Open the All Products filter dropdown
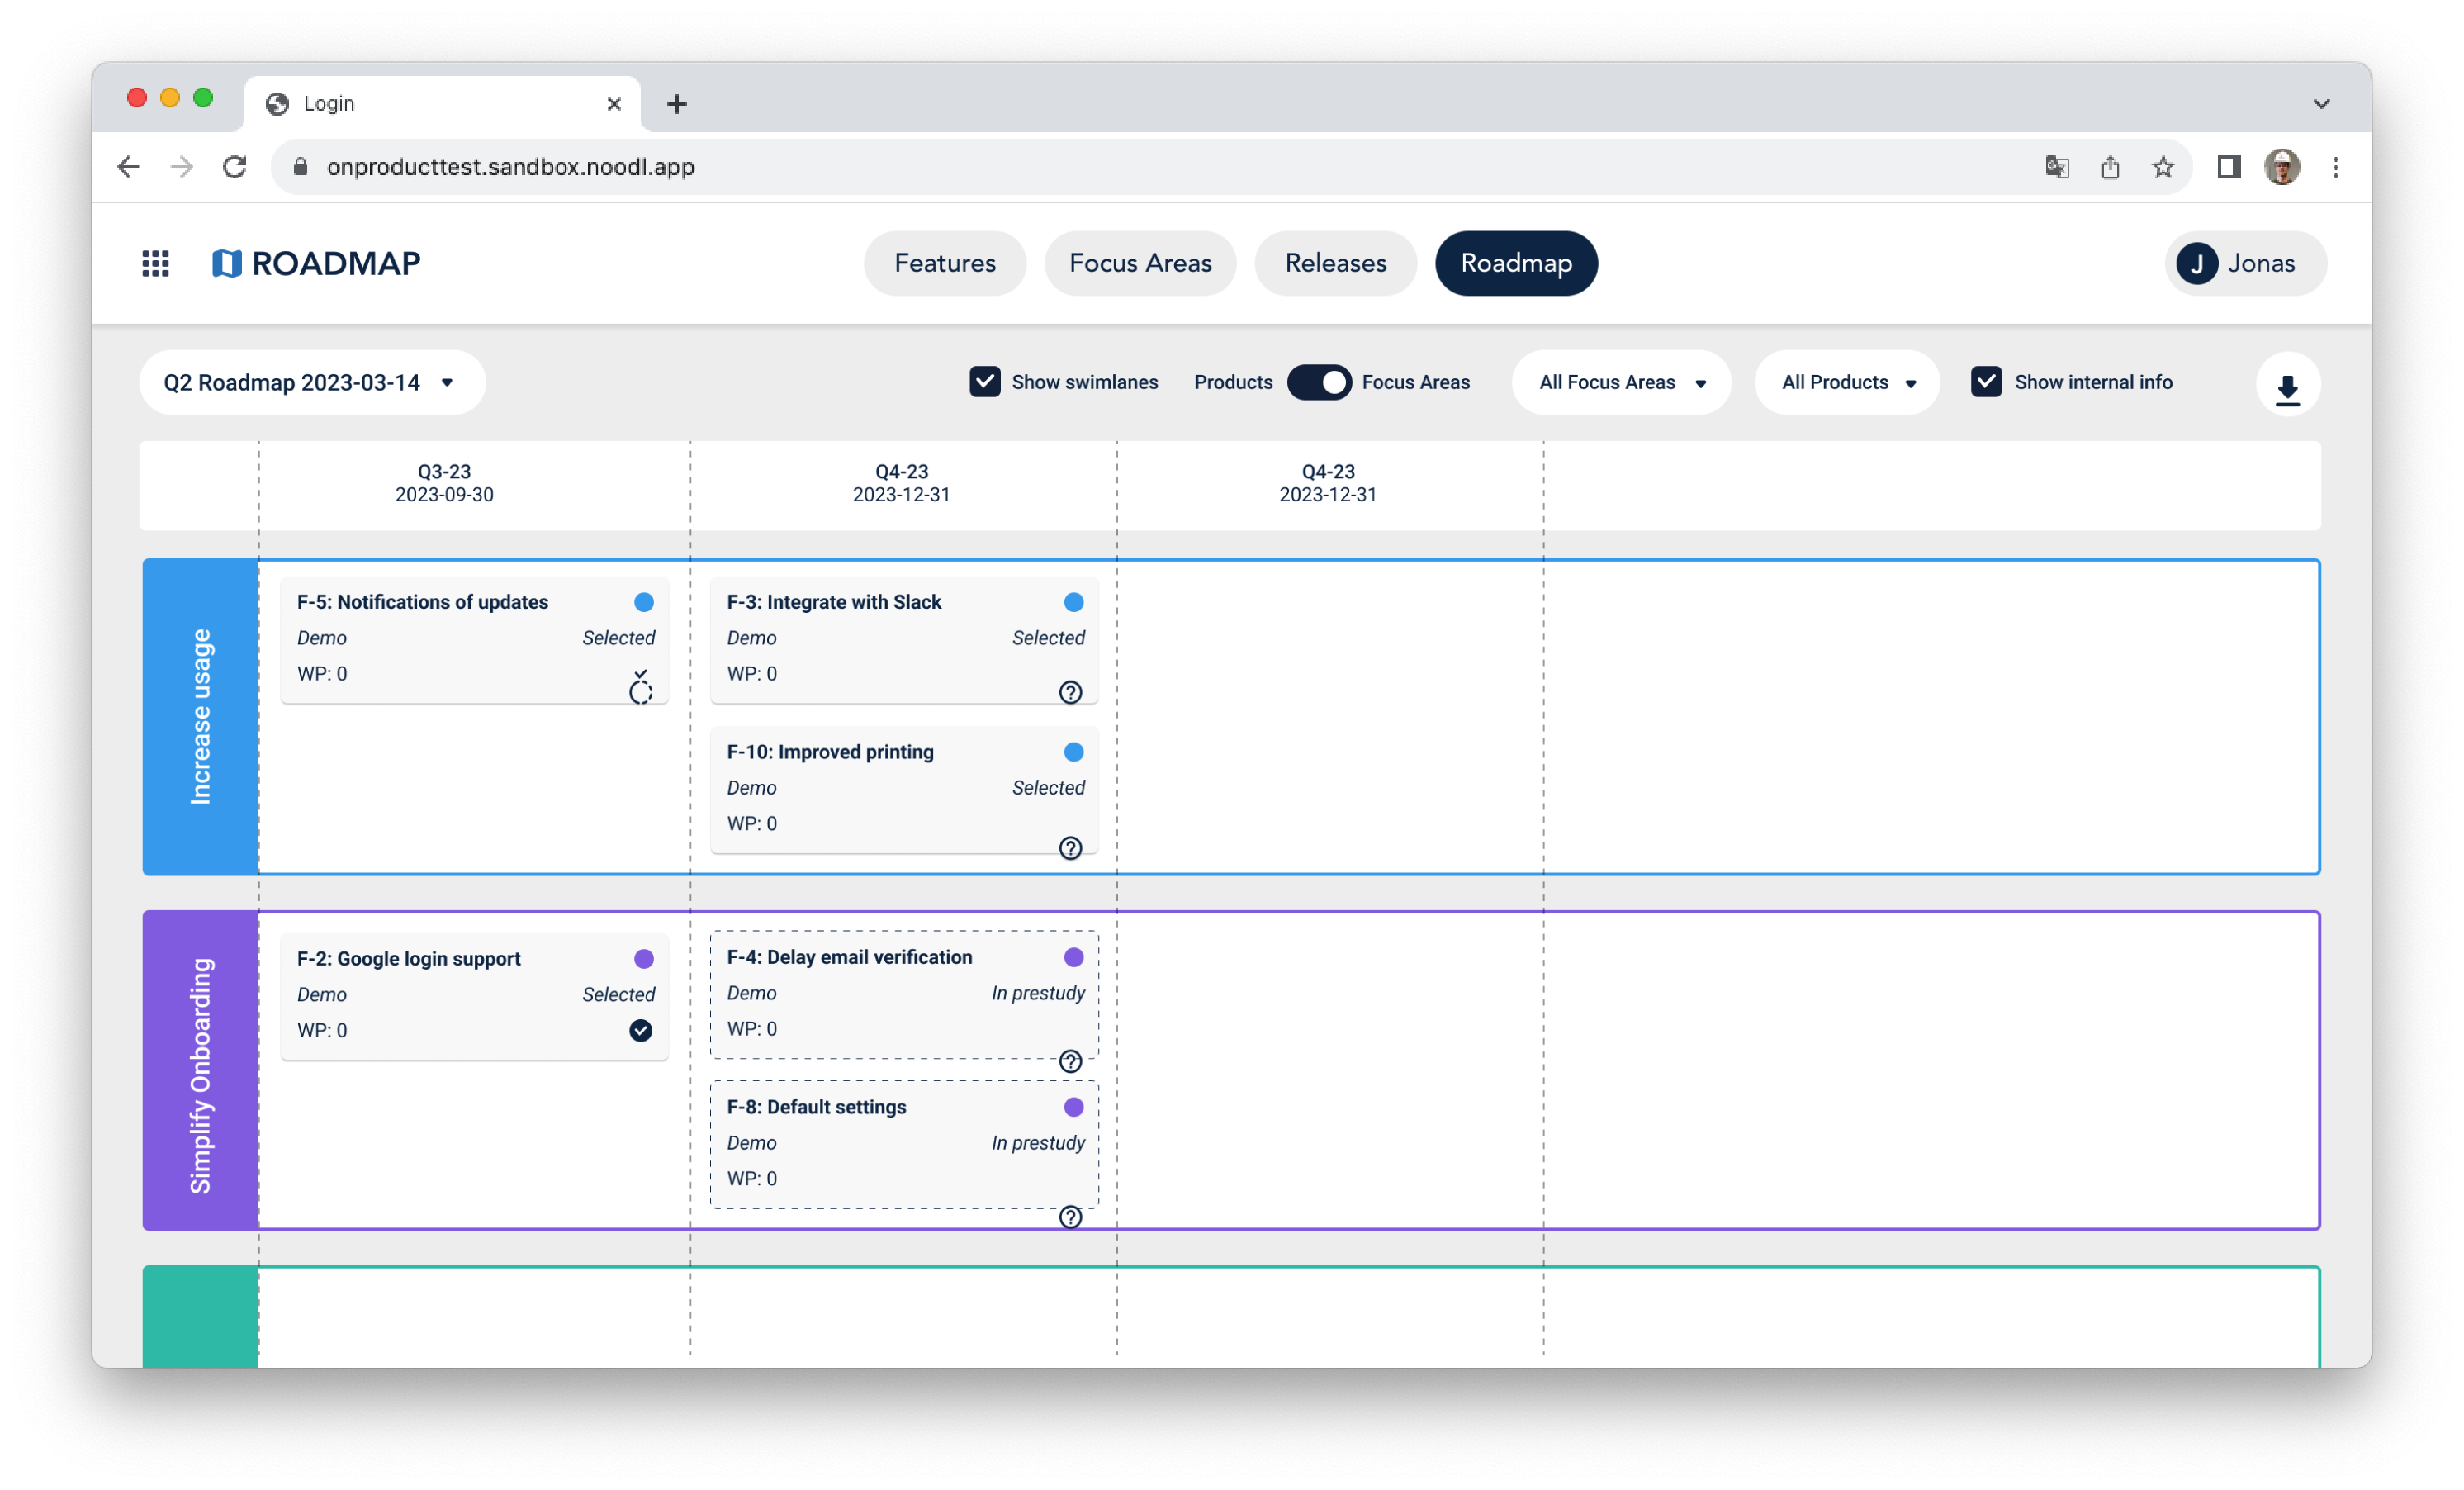This screenshot has height=1490, width=2464. [x=1847, y=383]
